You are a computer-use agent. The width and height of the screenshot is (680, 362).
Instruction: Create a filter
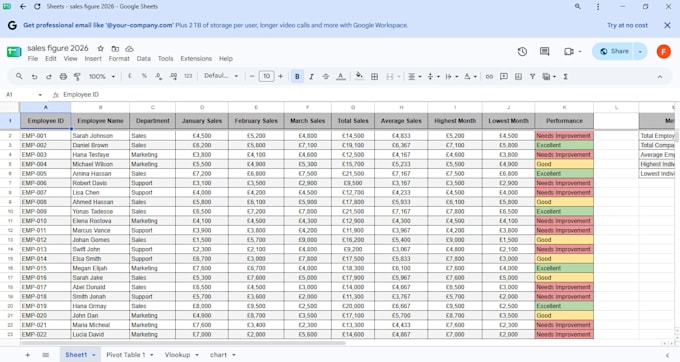pos(533,76)
